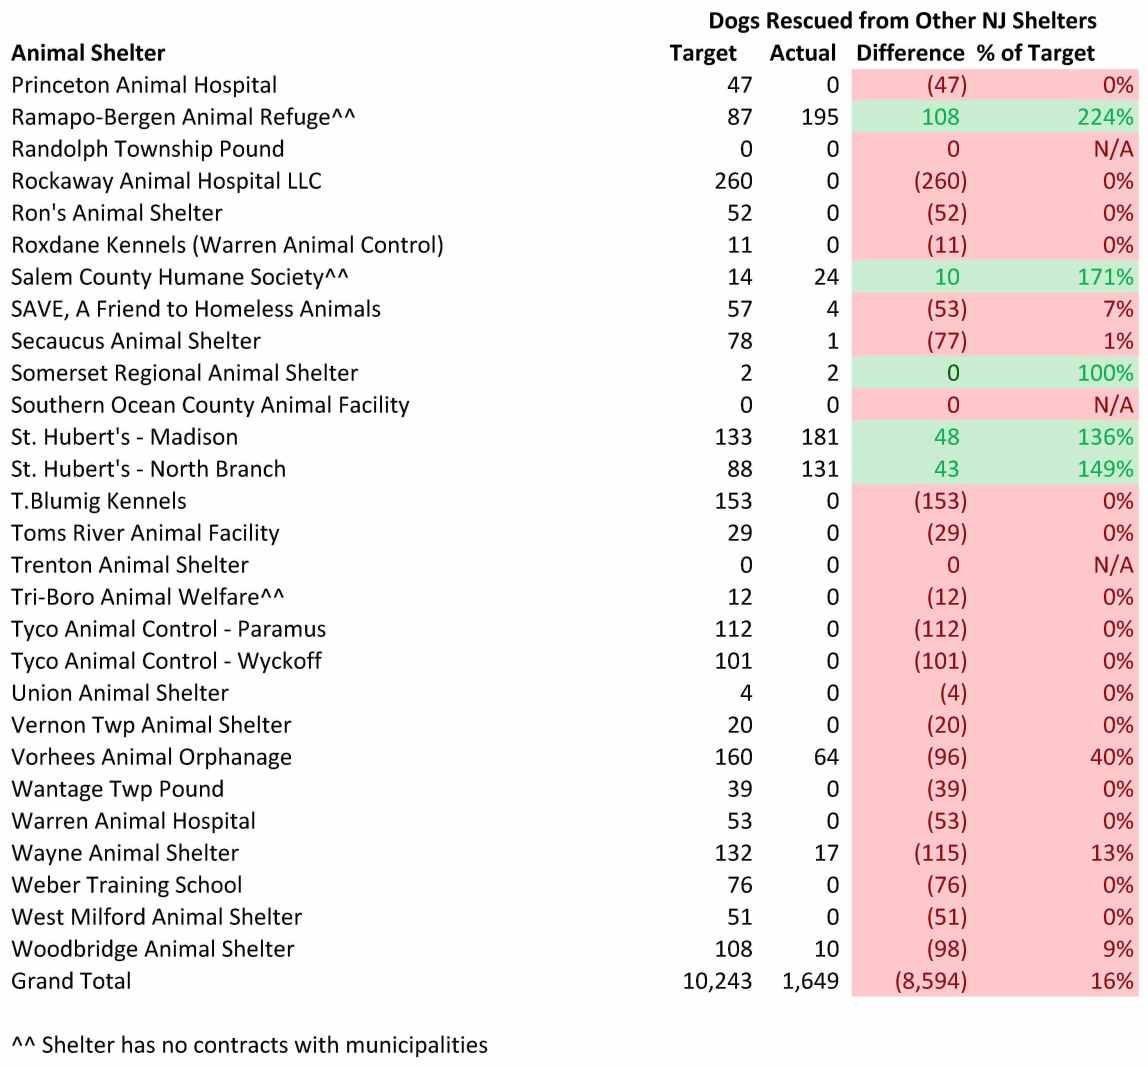Viewport: 1148px width, 1067px height.
Task: Select the T.Blumig Kennels difference (153) cell
Action: pyautogui.click(x=940, y=501)
